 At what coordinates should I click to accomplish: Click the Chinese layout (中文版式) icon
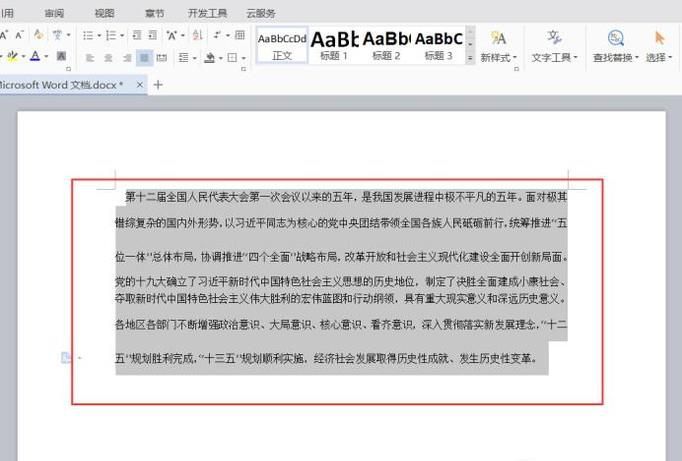171,35
